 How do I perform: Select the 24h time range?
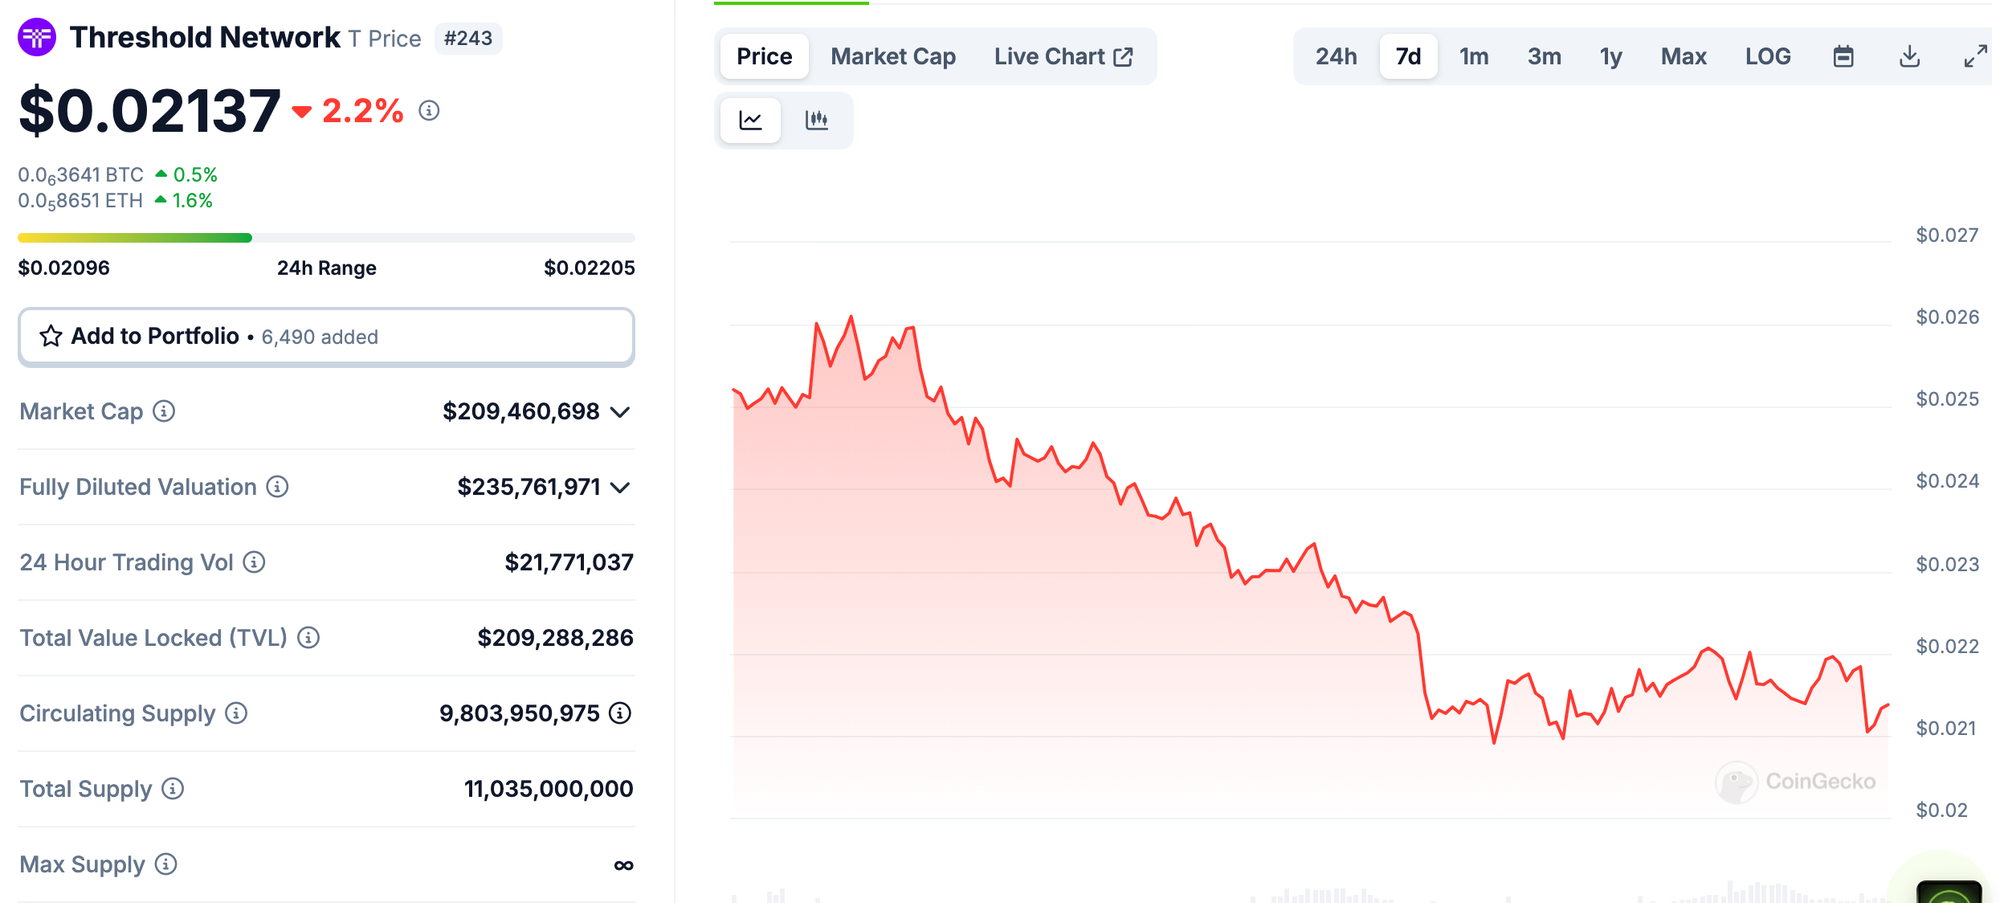(x=1336, y=57)
